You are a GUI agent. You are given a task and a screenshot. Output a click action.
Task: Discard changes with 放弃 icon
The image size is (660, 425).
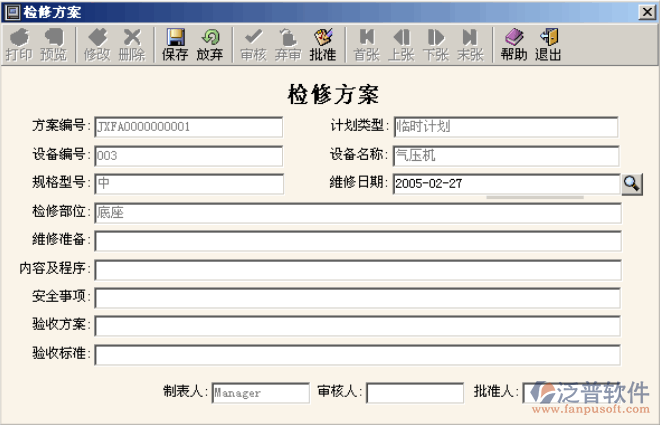[x=210, y=45]
